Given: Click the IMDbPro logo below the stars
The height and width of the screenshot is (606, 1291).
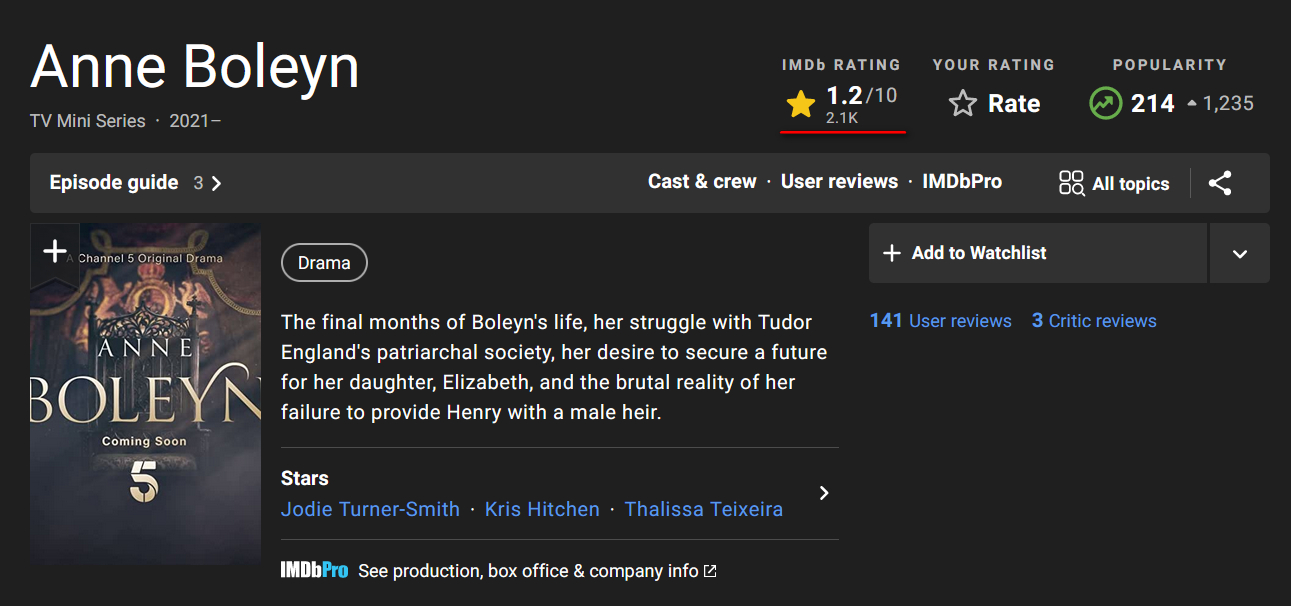Looking at the screenshot, I should [314, 571].
